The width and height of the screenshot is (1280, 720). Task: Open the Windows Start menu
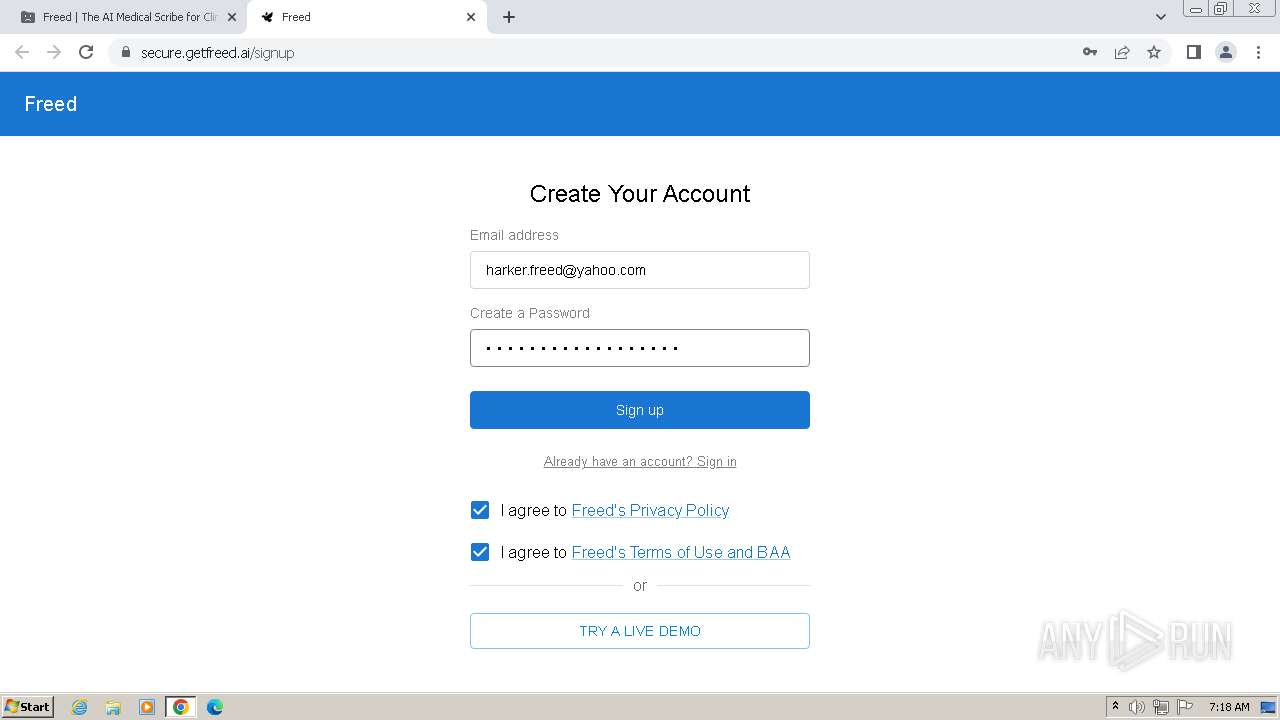point(28,706)
